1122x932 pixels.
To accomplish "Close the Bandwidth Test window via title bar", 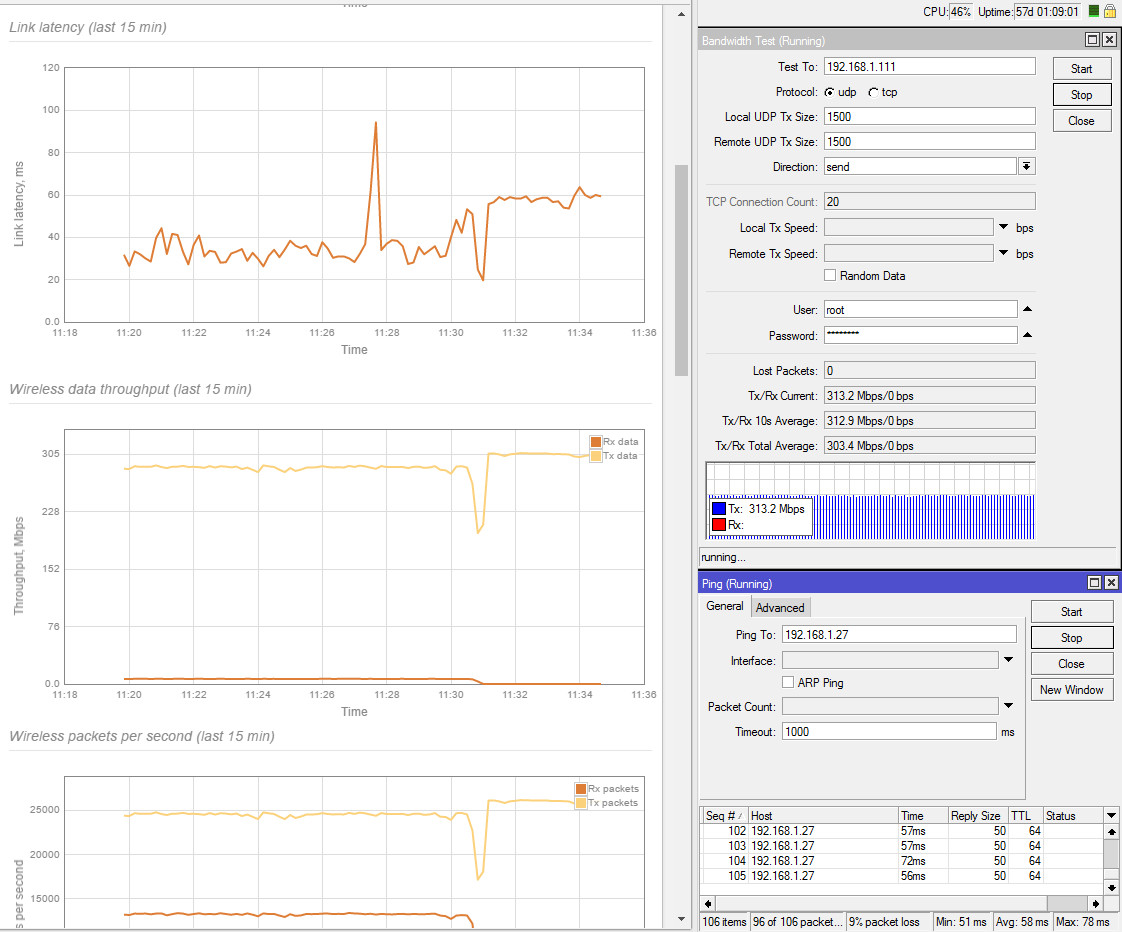I will point(1109,40).
